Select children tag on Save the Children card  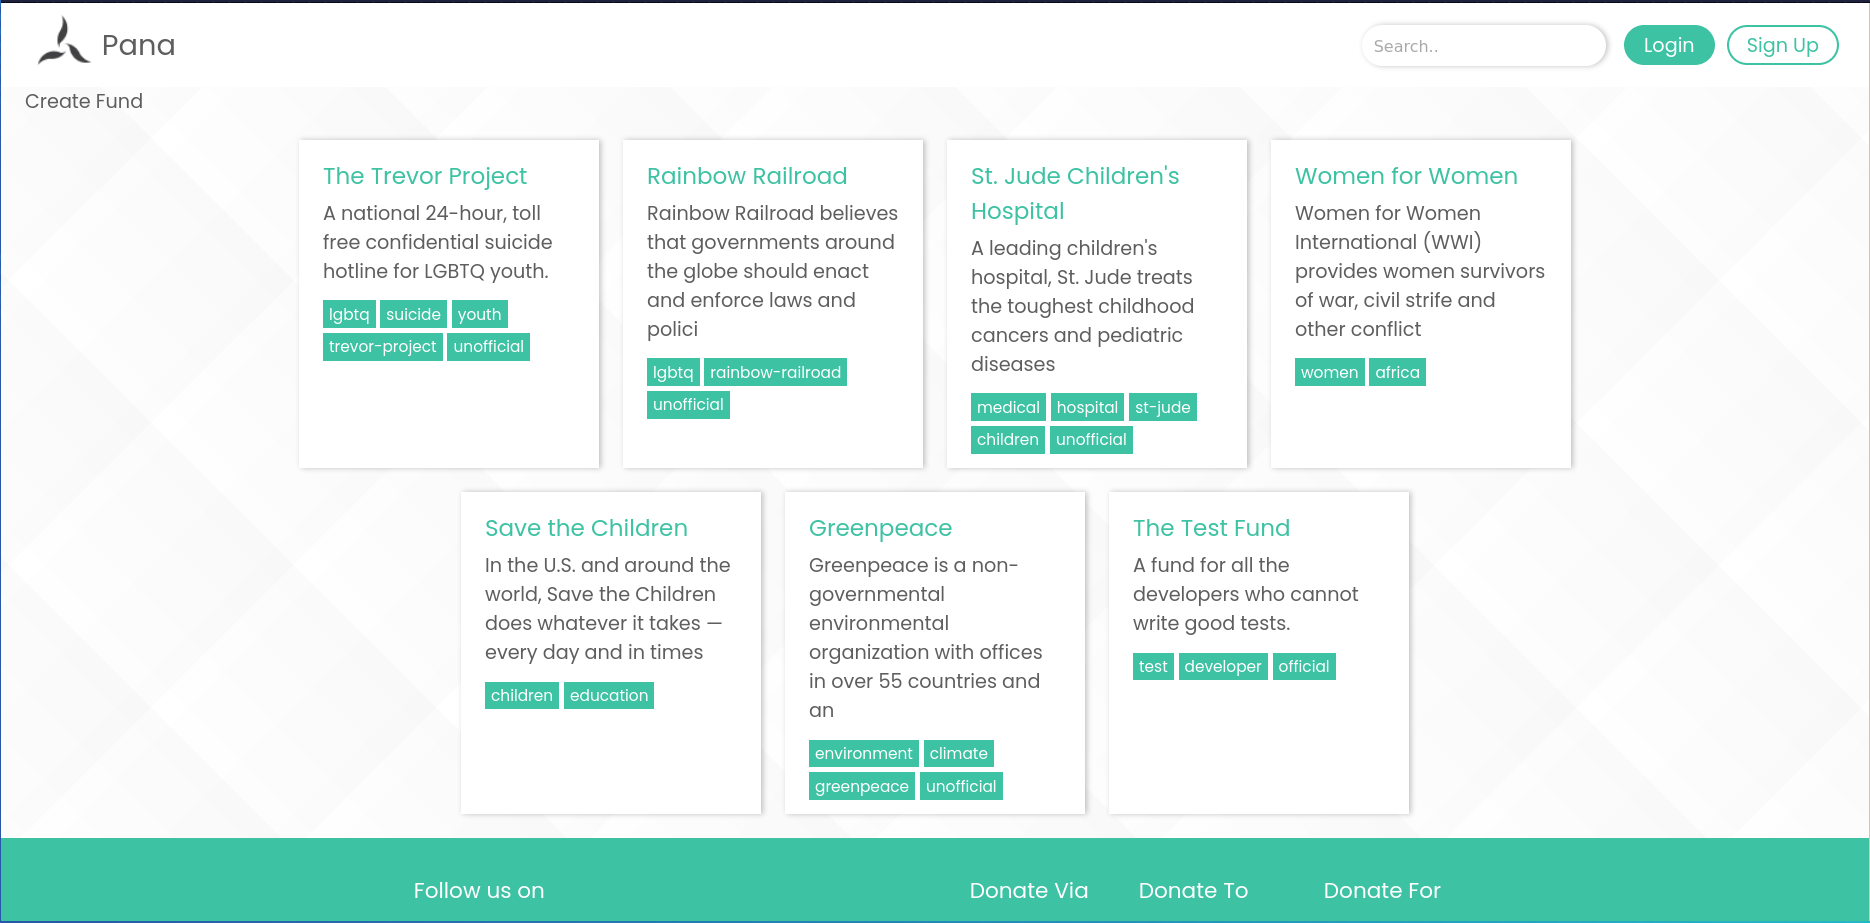coord(522,695)
